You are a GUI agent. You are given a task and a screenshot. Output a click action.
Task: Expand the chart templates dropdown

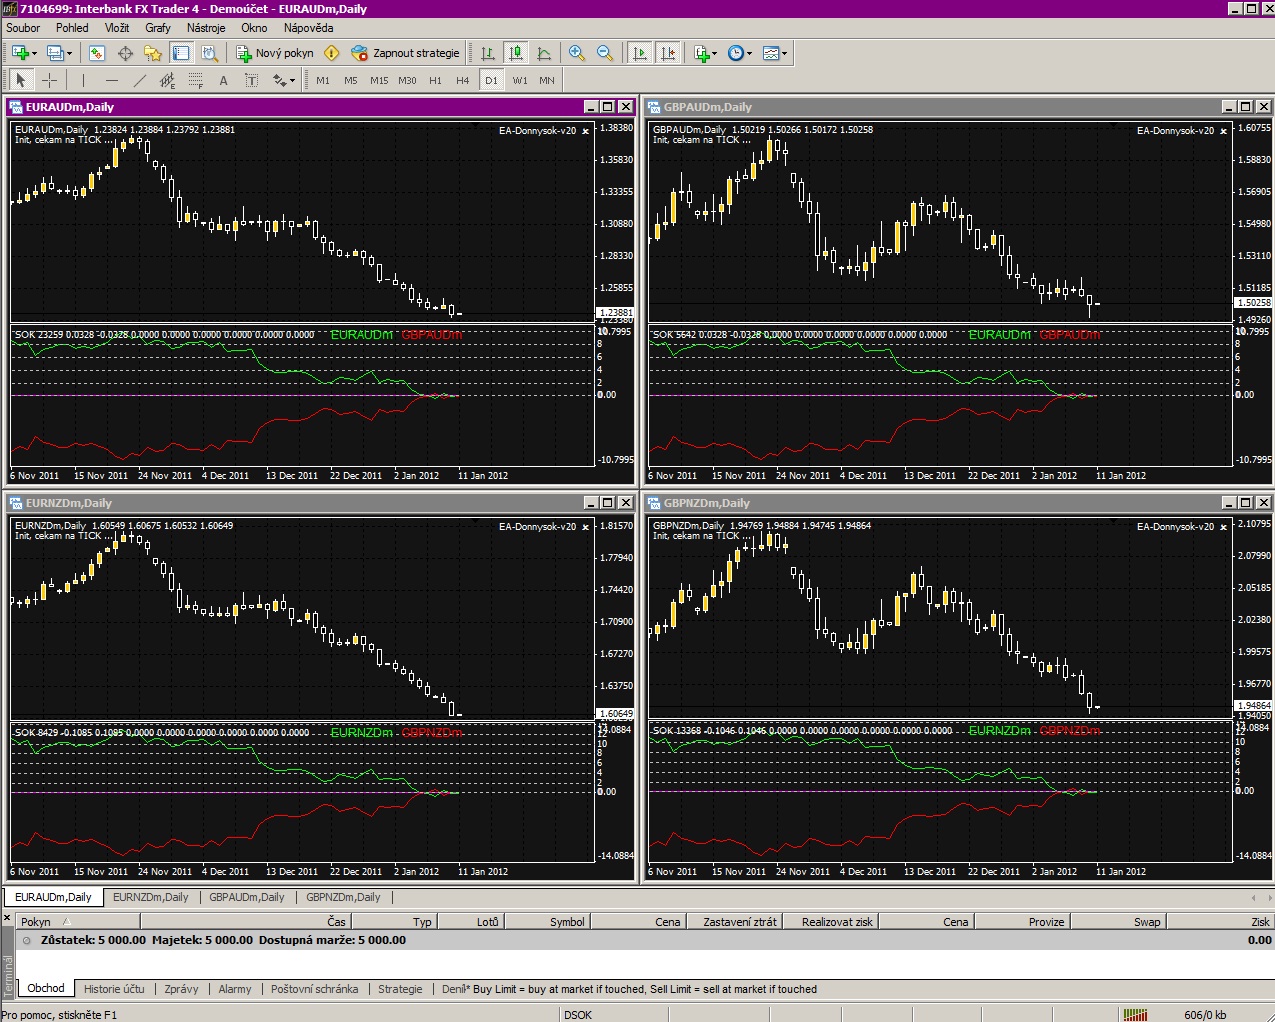click(x=784, y=54)
